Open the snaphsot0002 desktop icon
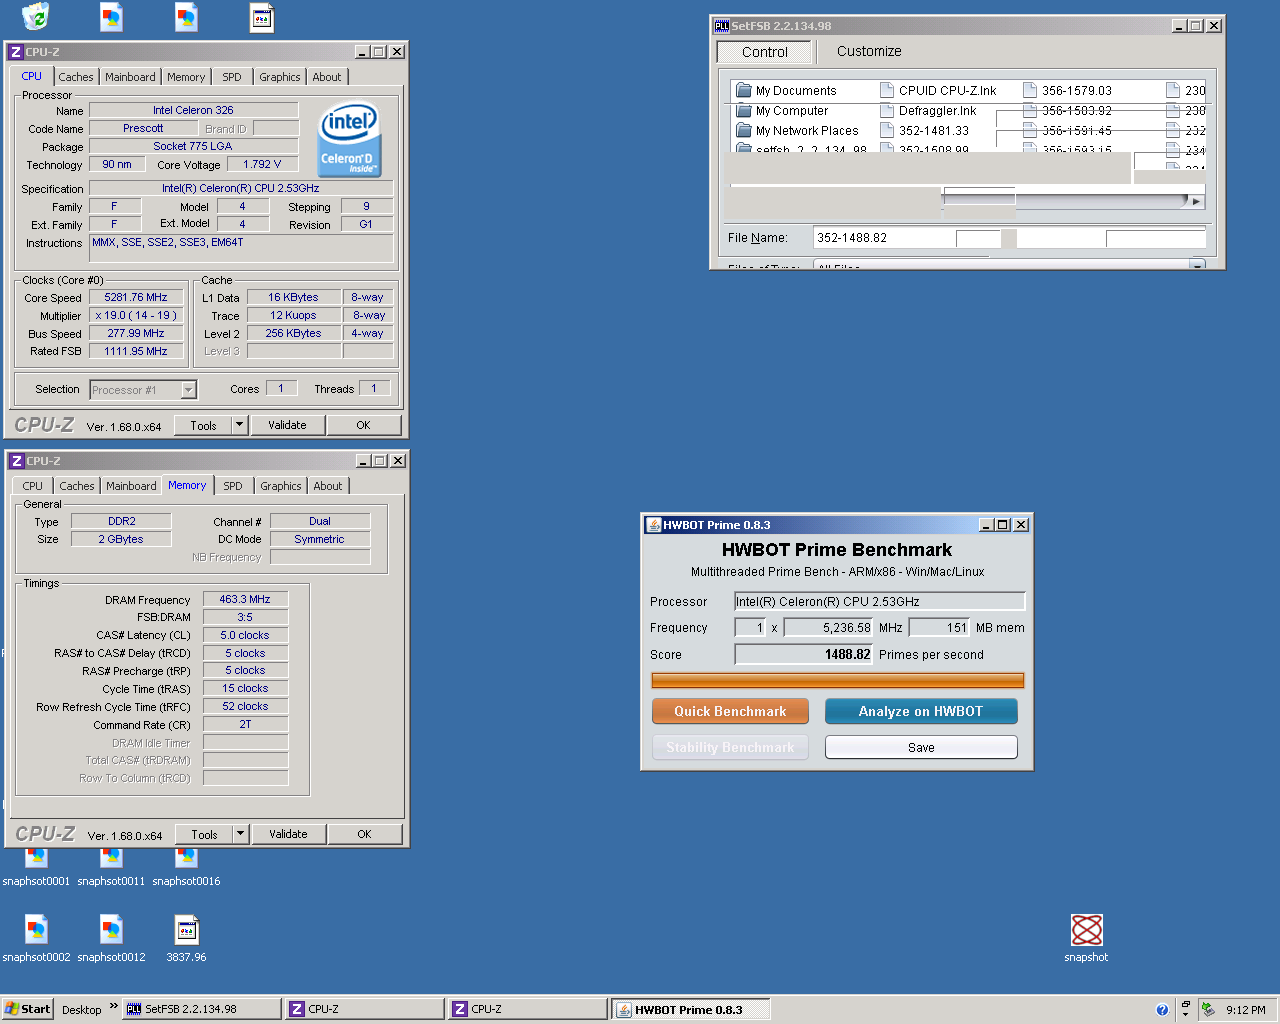The image size is (1280, 1024). click(36, 938)
